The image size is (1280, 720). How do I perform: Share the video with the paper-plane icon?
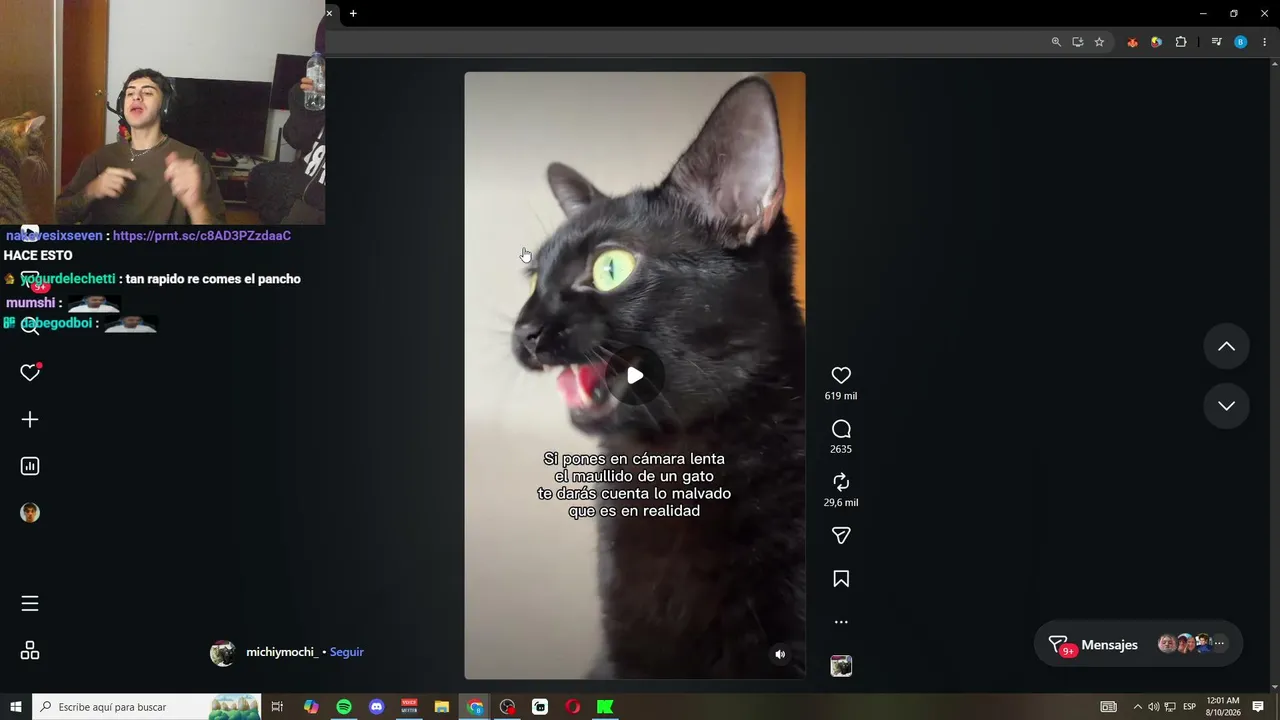pos(841,536)
